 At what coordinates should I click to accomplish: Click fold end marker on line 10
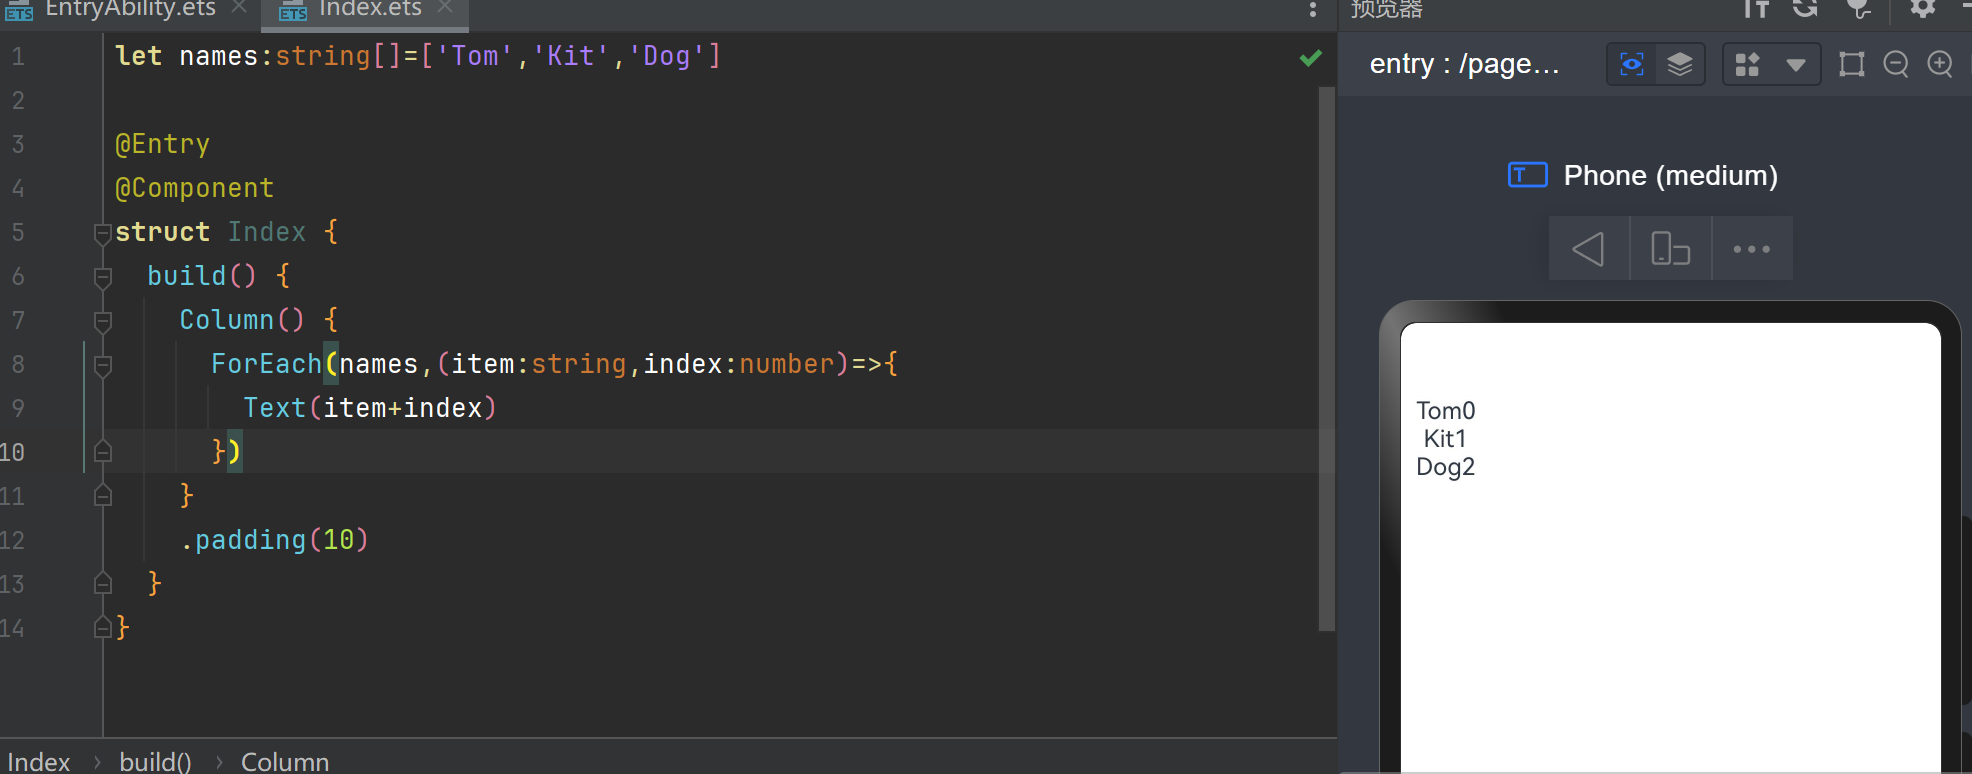(102, 452)
